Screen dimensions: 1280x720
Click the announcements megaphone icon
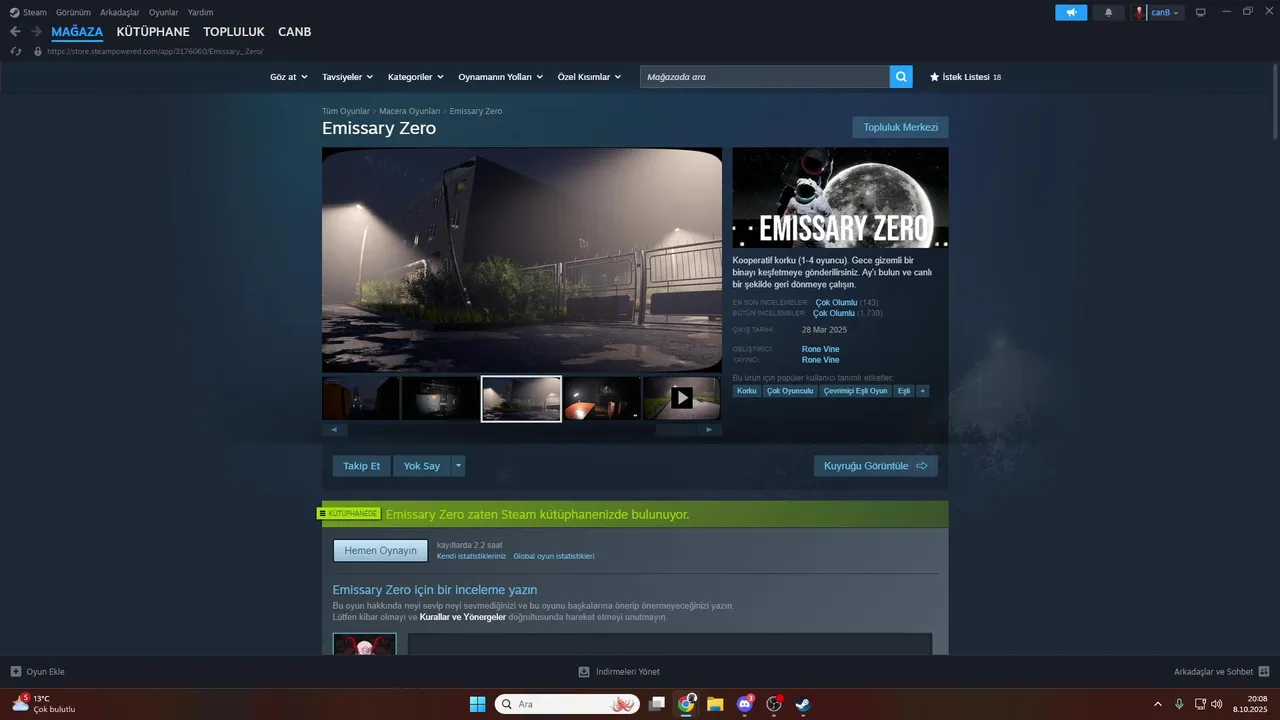pos(1071,12)
